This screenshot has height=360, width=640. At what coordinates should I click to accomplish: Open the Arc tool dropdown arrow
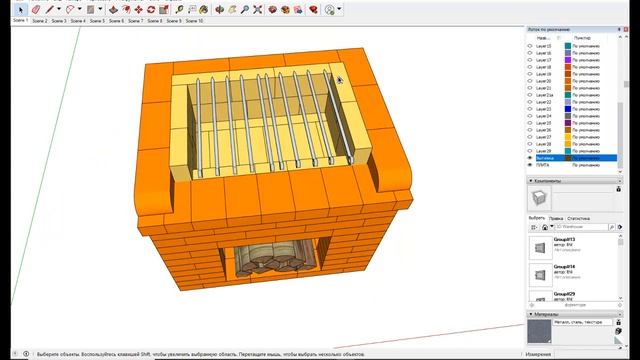(x=79, y=9)
